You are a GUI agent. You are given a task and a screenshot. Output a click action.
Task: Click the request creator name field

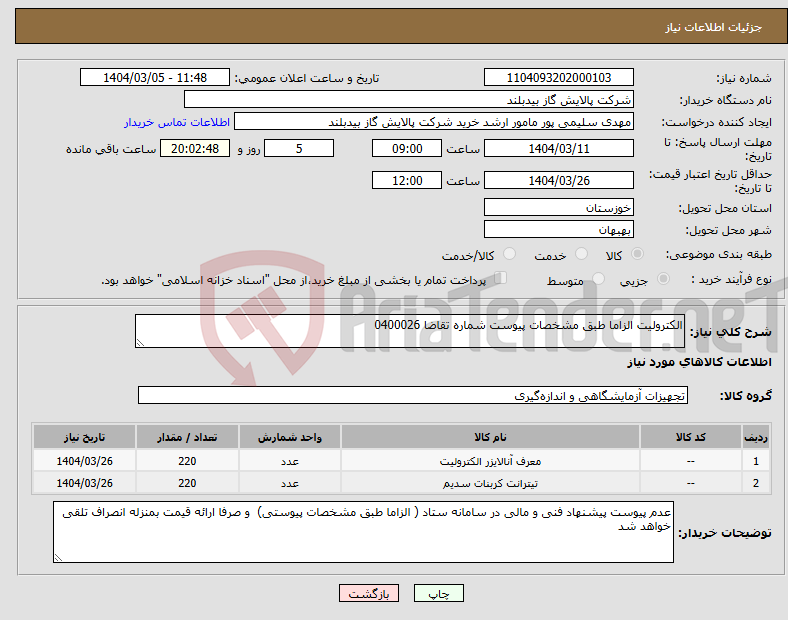(x=434, y=122)
